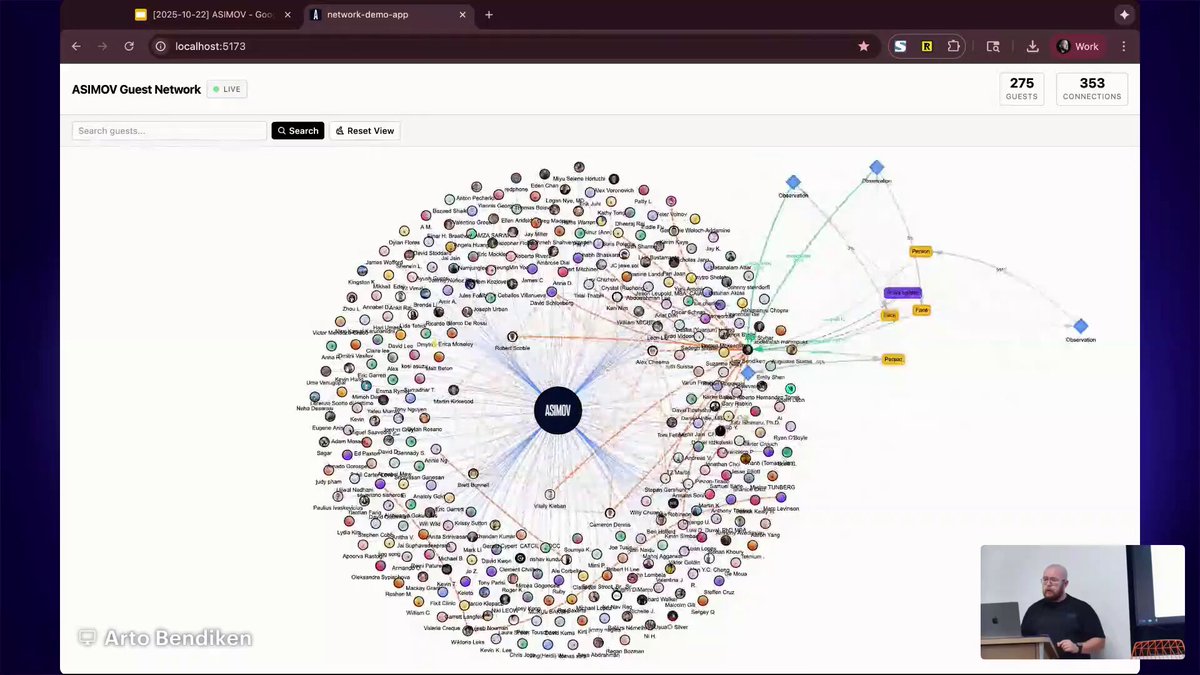View site information icon in address bar
Screen dimensions: 1200x675
pyautogui.click(x=160, y=46)
